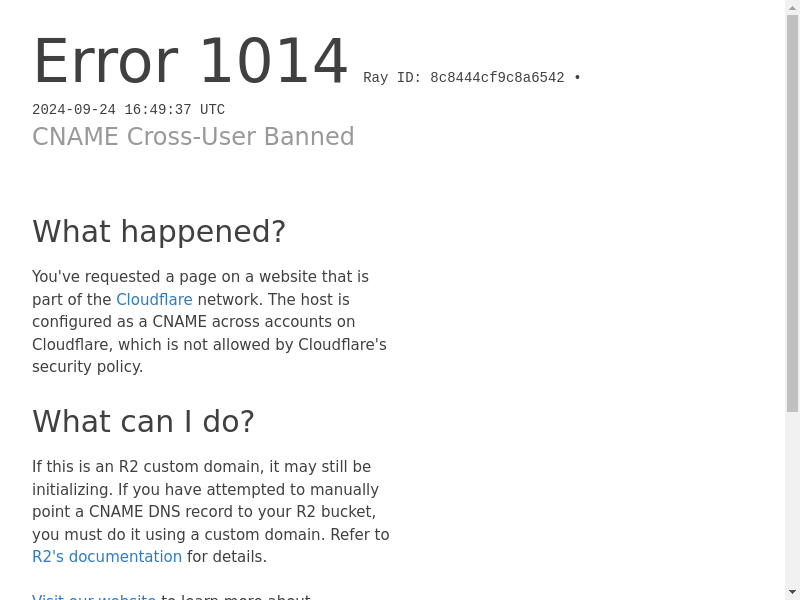Open the R2's documentation link
This screenshot has height=600, width=800.
[107, 557]
